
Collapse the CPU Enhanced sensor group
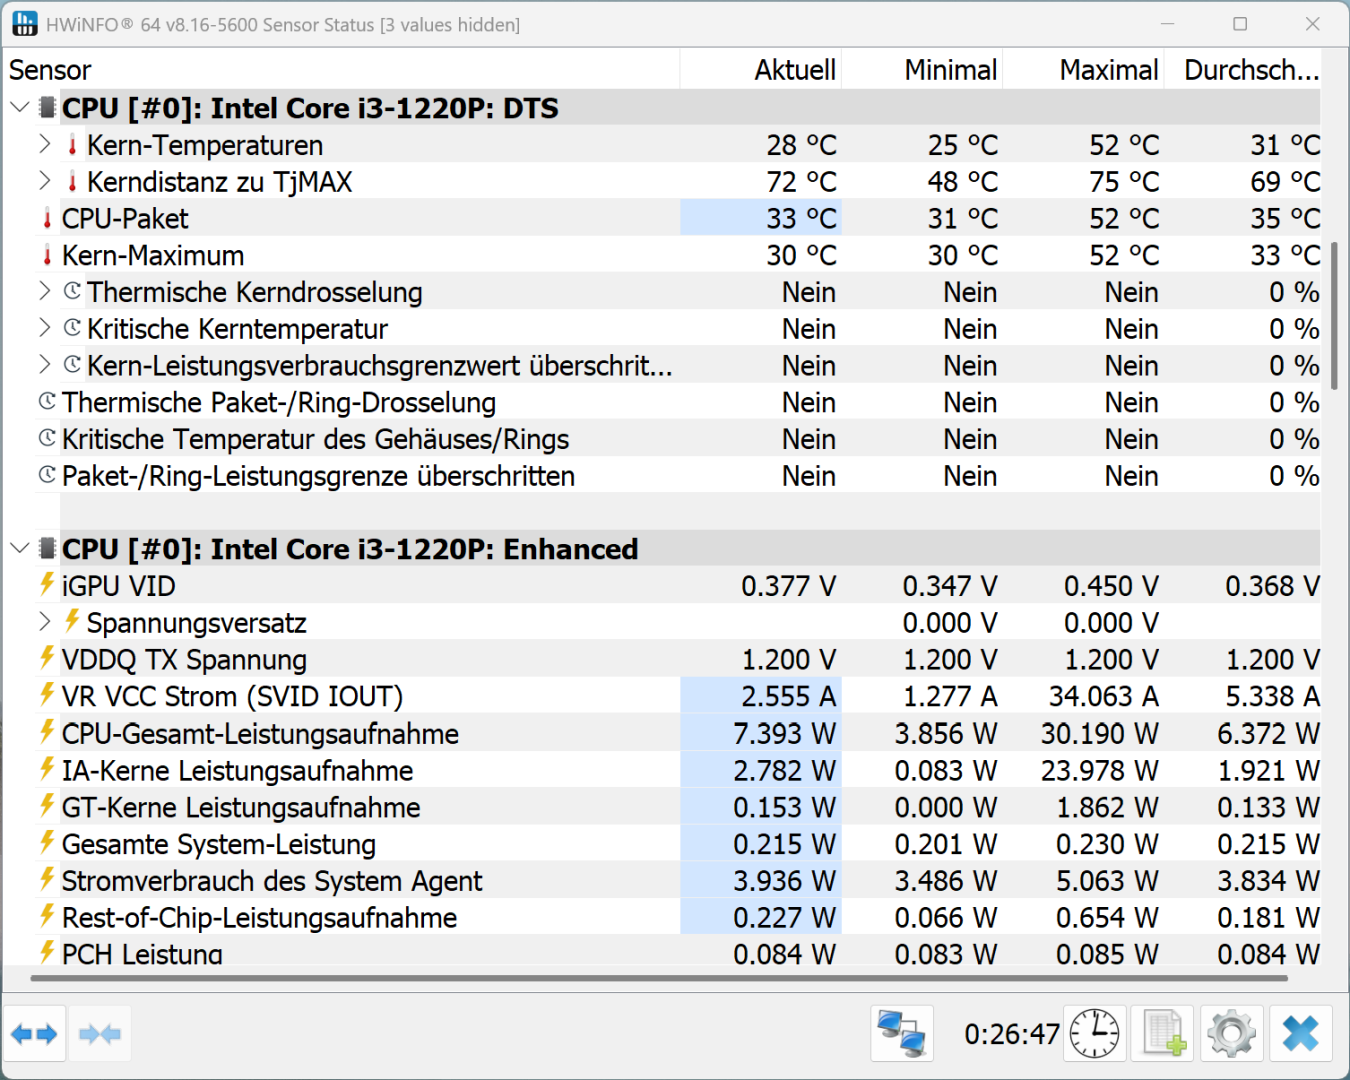click(x=19, y=547)
